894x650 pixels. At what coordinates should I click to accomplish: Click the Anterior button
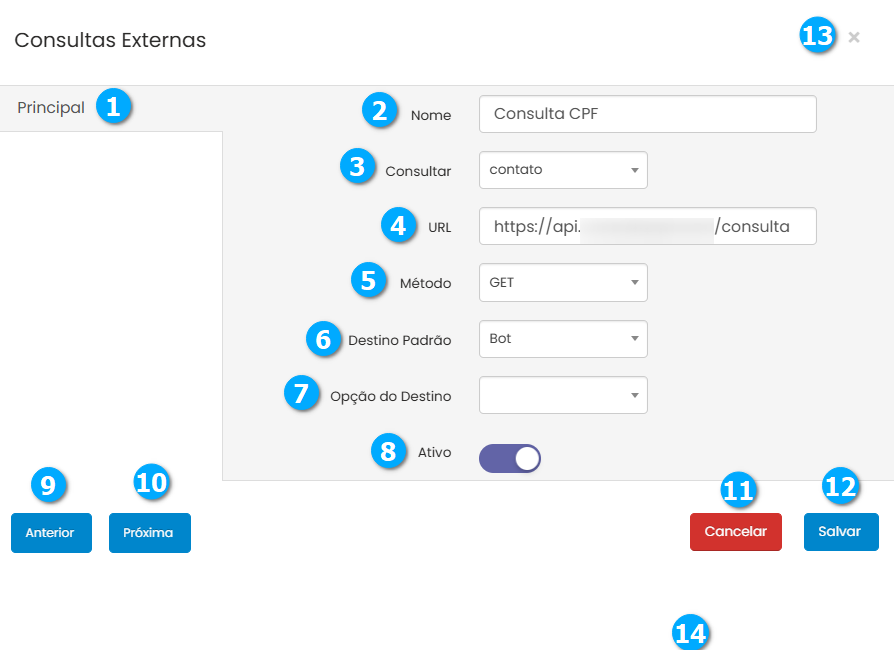point(51,533)
